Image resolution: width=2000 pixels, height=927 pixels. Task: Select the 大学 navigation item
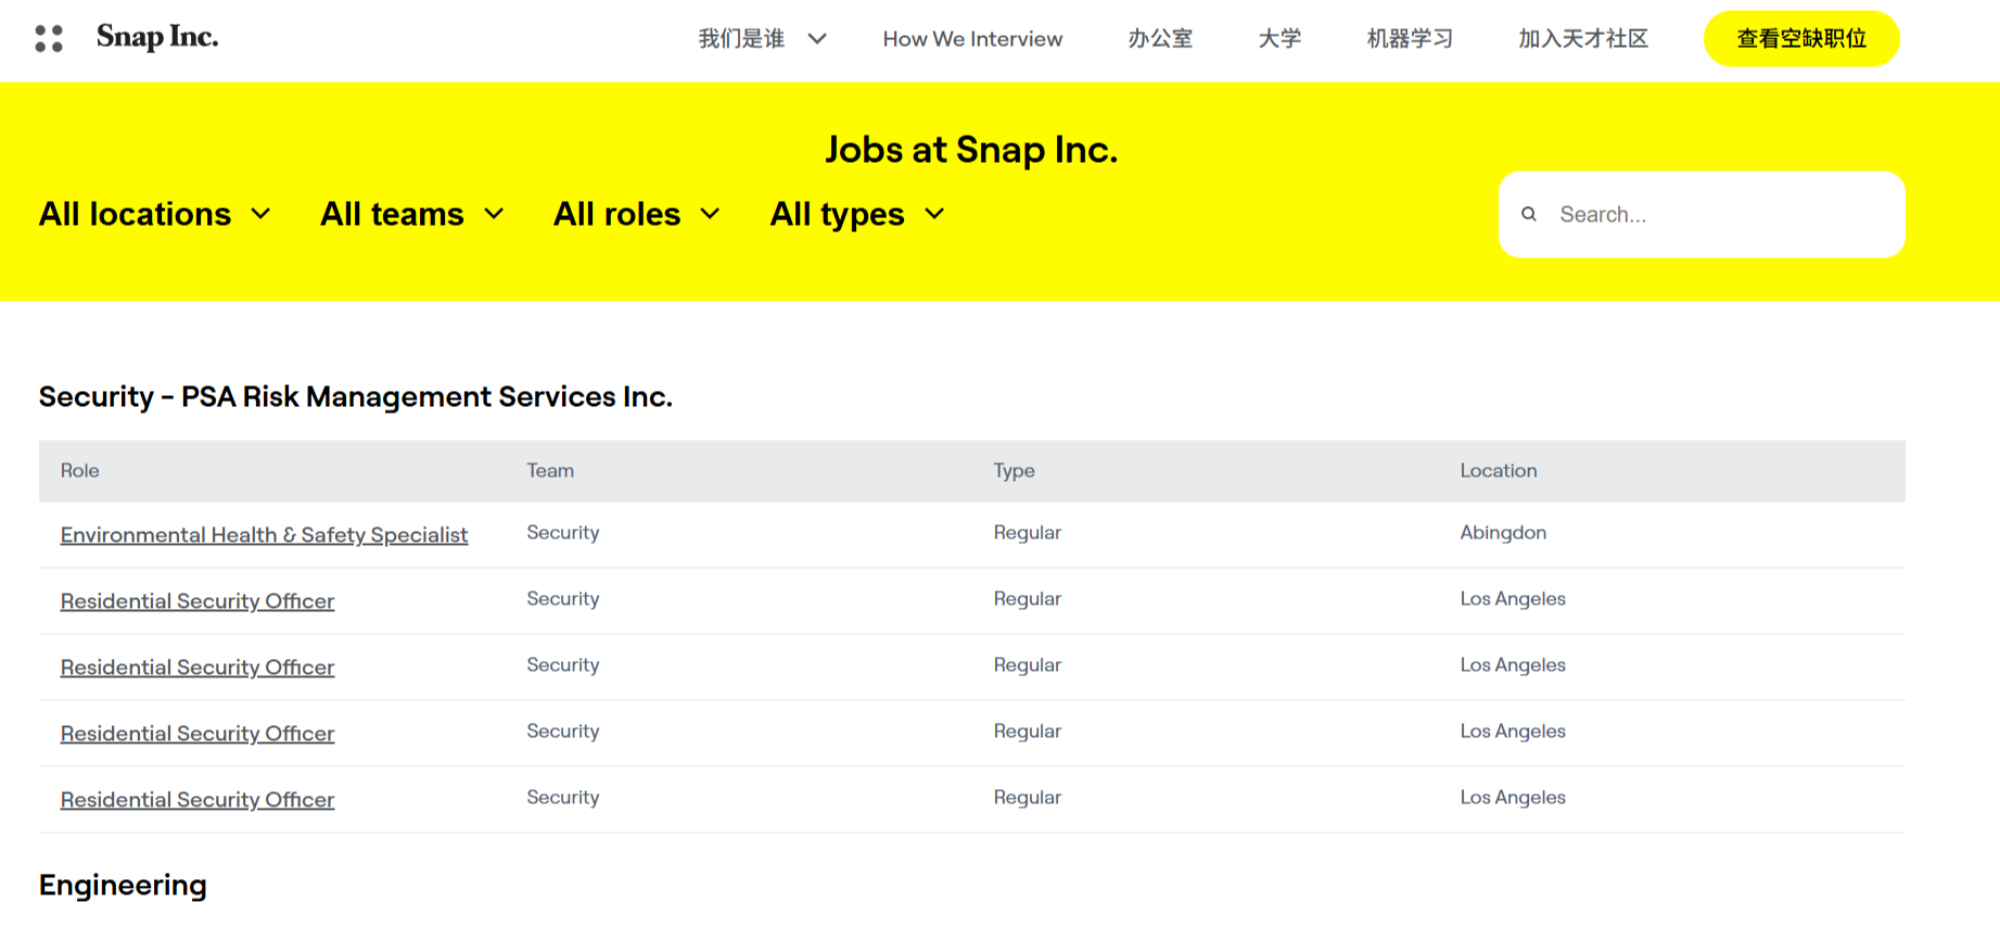(1279, 39)
